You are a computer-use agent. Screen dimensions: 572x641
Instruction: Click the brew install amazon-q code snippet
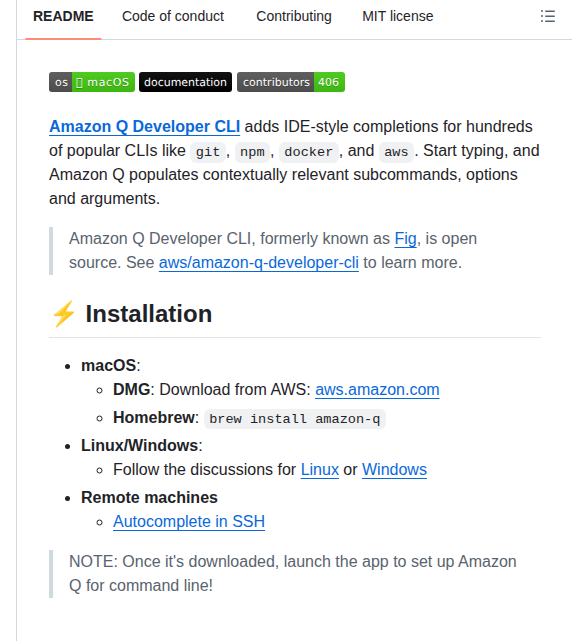pyautogui.click(x=295, y=419)
